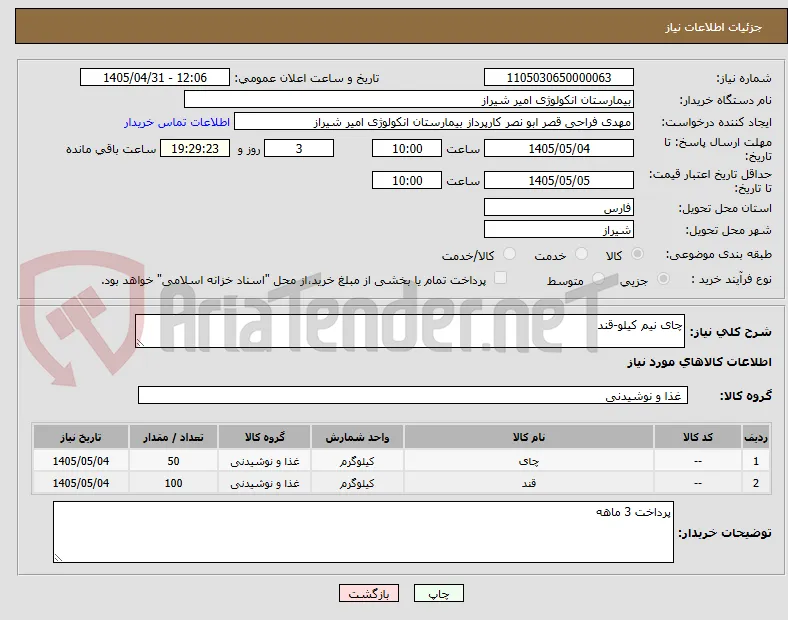Screen dimensions: 788x620
Task: Click the request creator name field
Action: pyautogui.click(x=434, y=122)
